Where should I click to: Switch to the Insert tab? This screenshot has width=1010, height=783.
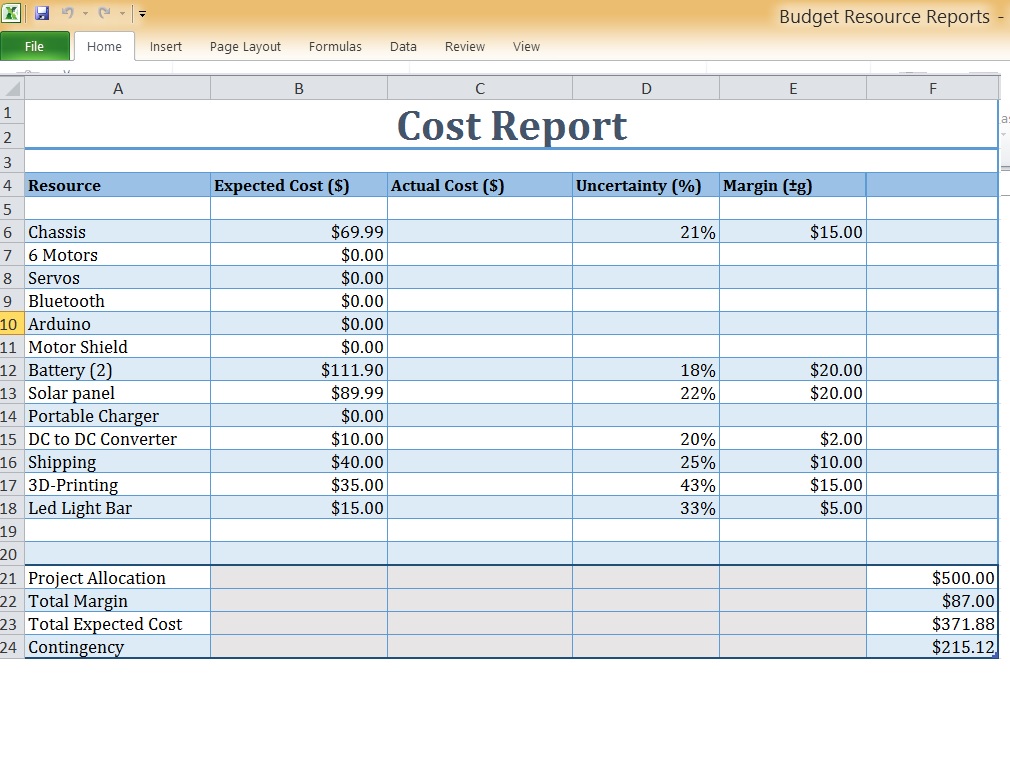pyautogui.click(x=166, y=46)
